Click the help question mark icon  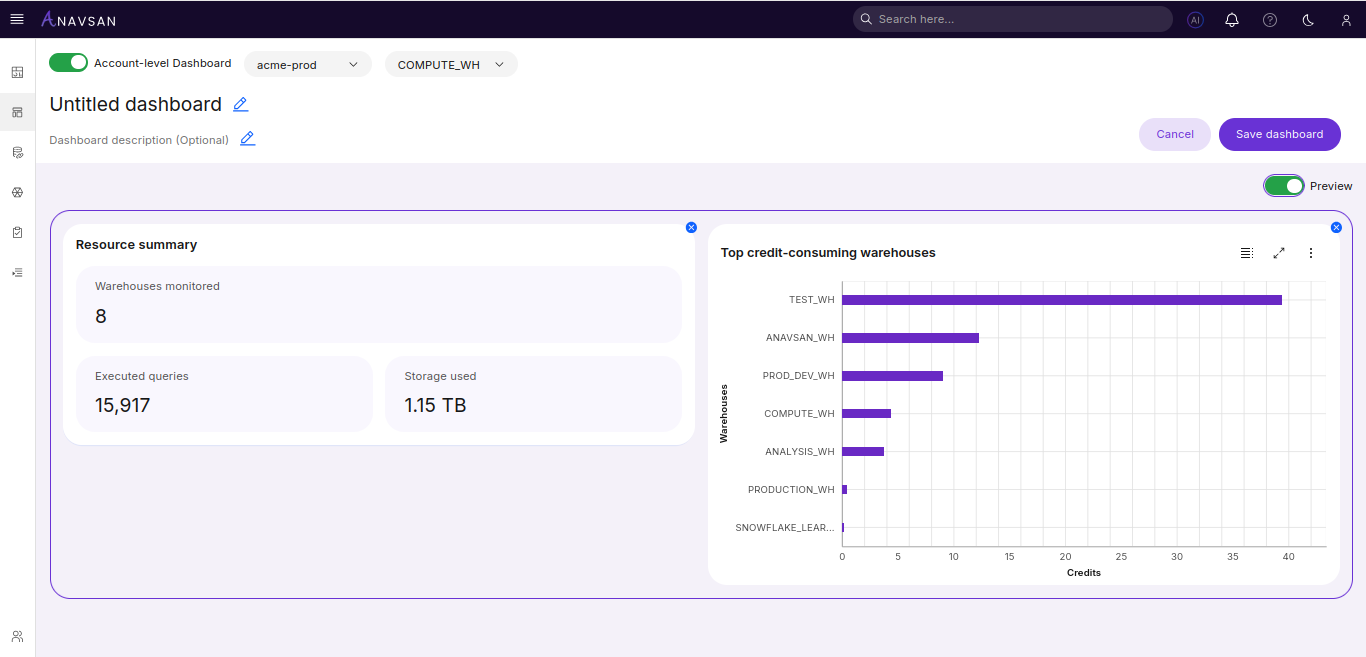pyautogui.click(x=1270, y=19)
